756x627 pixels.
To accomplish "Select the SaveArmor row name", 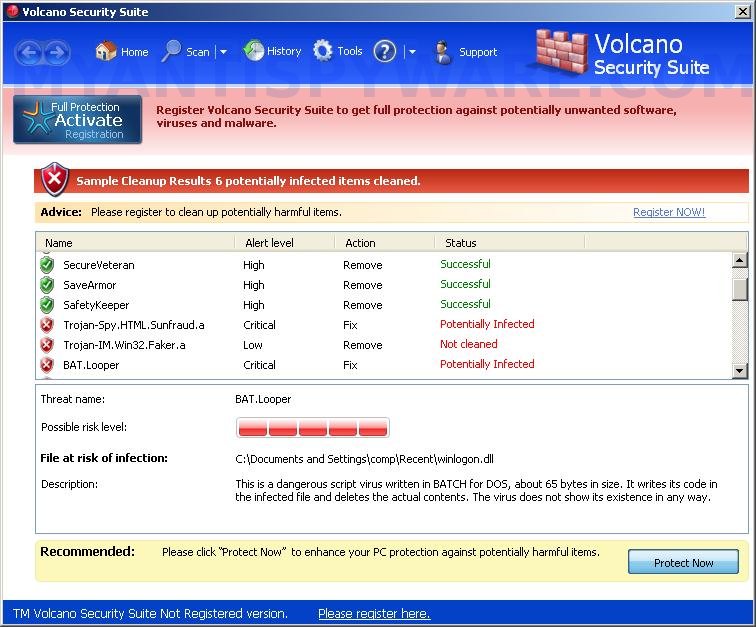I will [90, 285].
